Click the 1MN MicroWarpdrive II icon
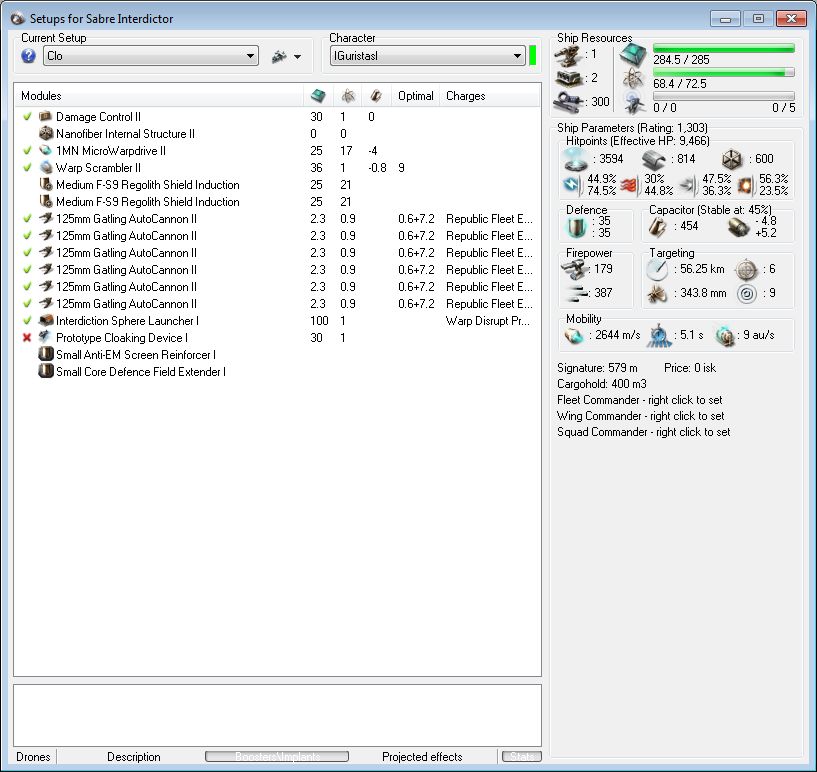 [46, 151]
